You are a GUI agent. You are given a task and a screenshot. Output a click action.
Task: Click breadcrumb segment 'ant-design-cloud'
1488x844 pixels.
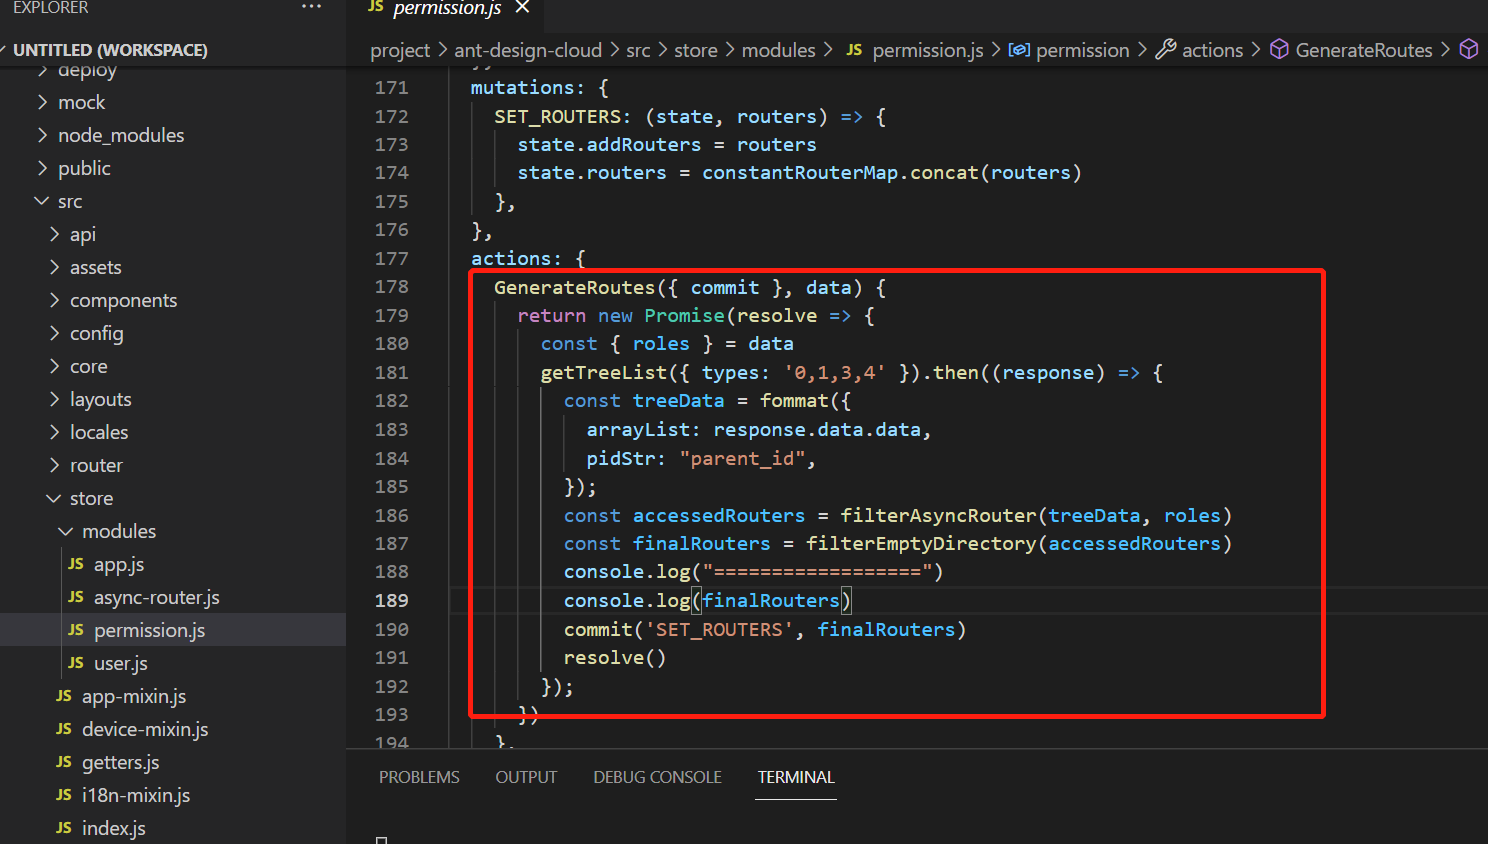pos(528,50)
